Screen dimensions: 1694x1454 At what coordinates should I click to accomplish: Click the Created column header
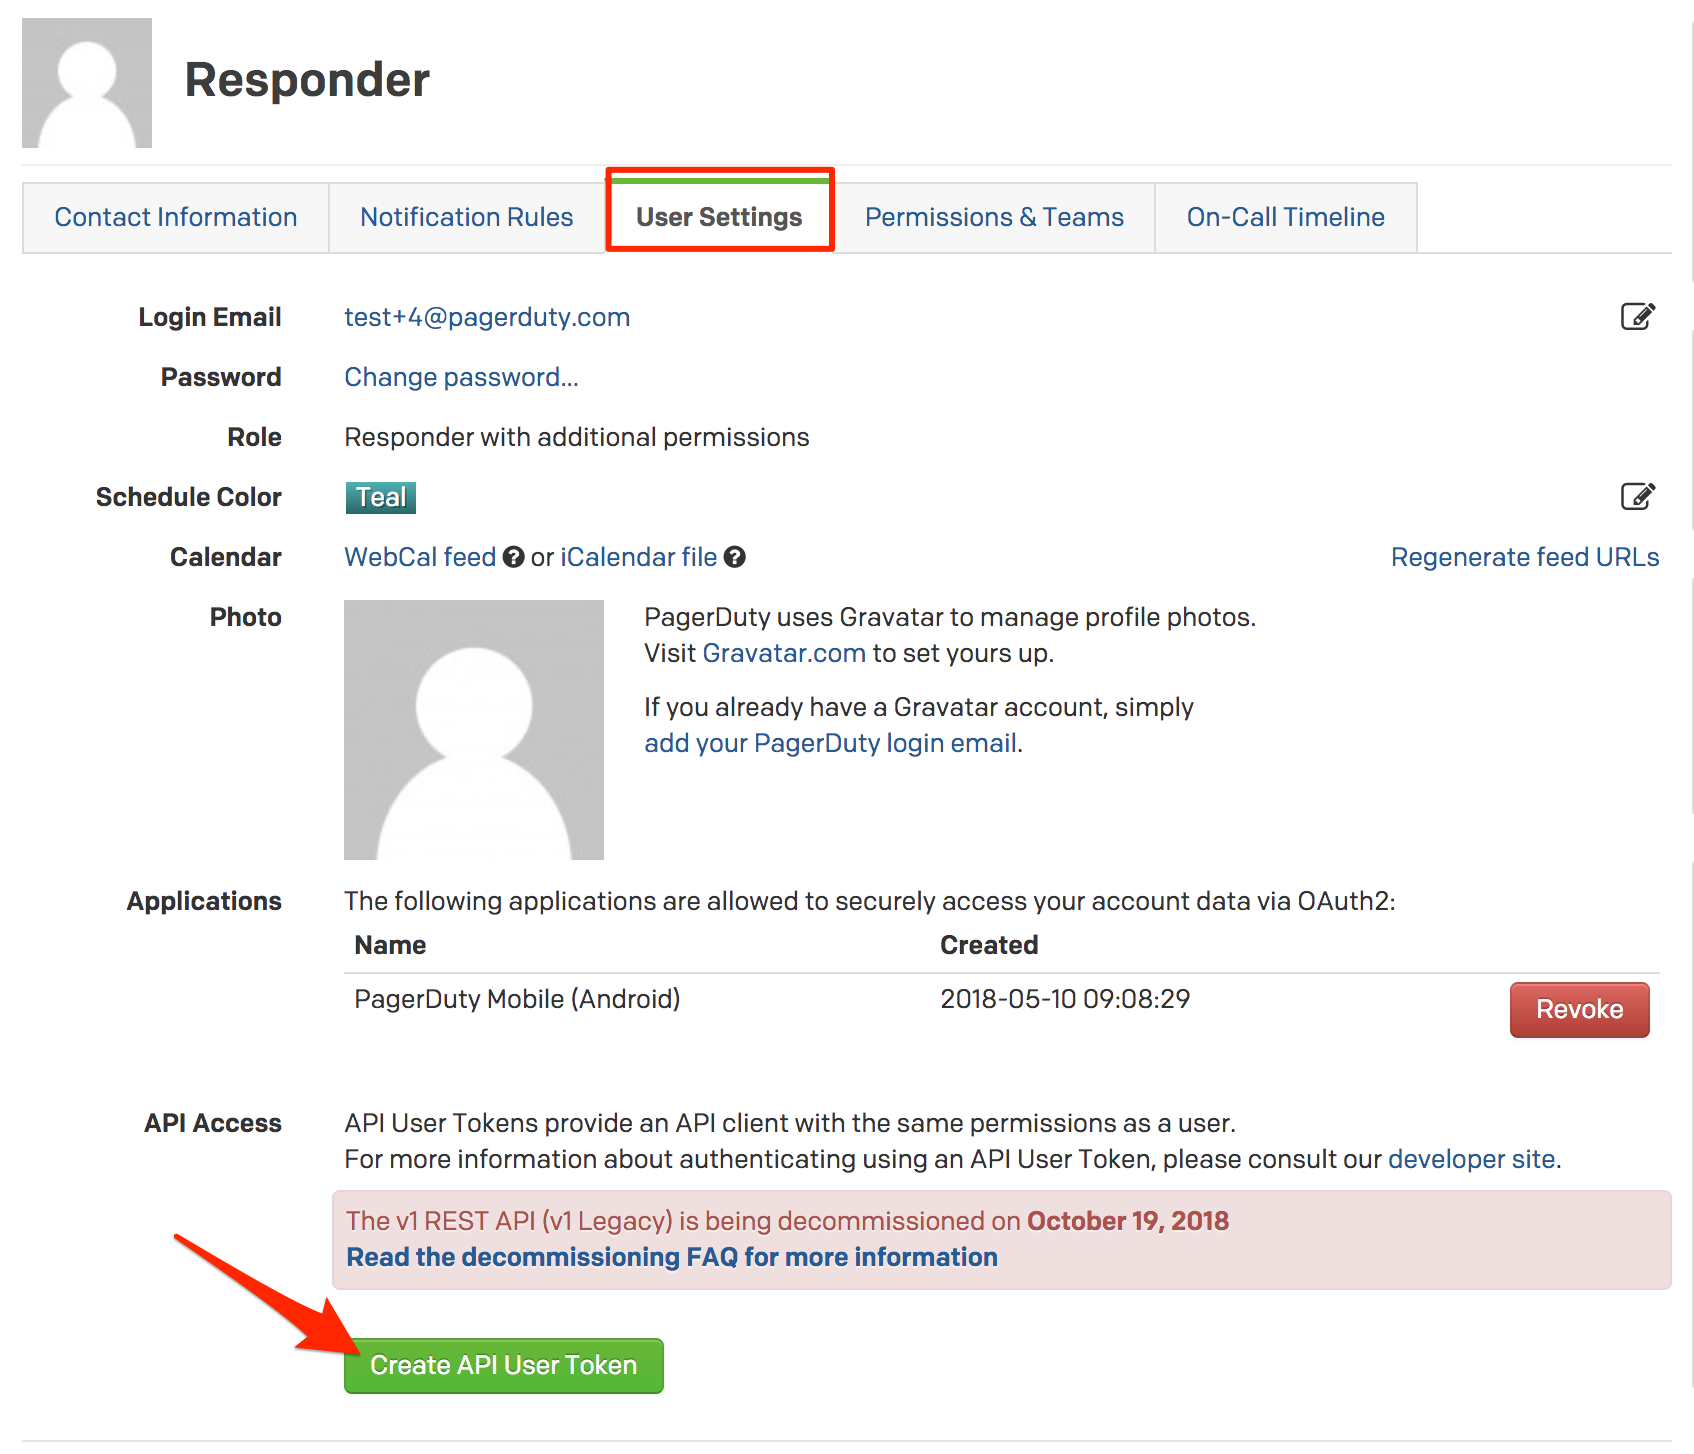point(989,945)
